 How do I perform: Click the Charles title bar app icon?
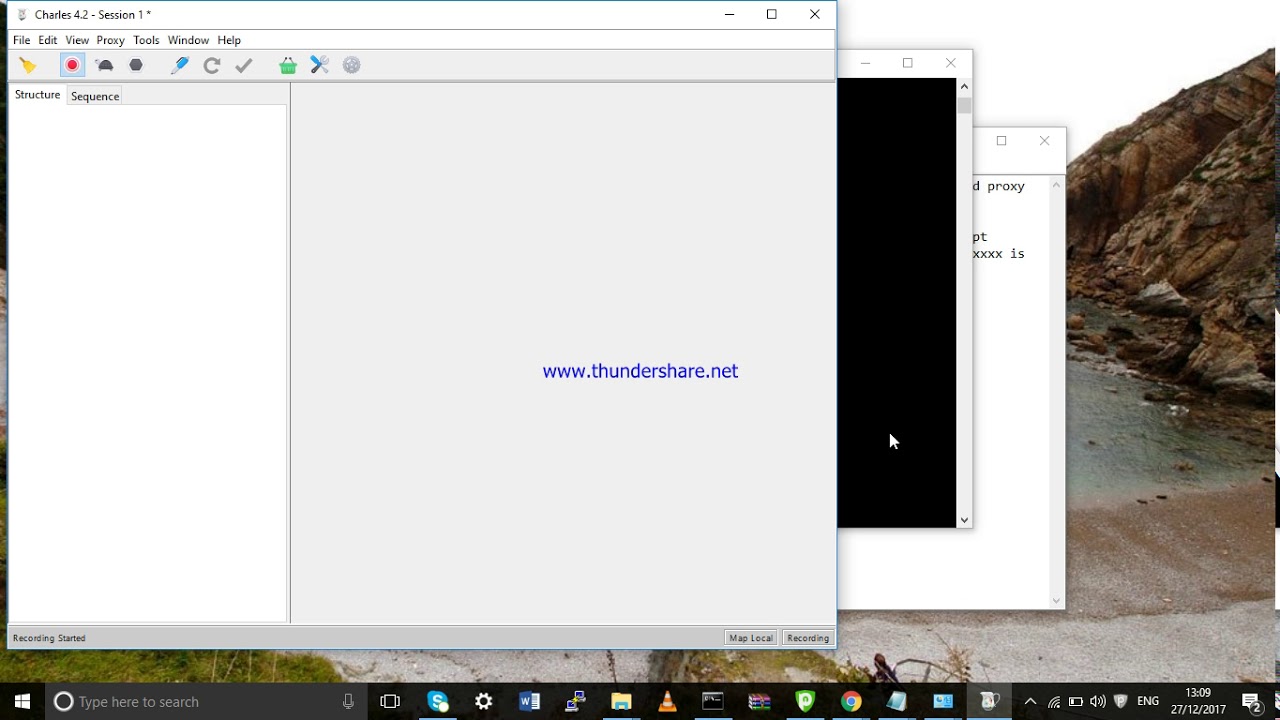tap(22, 15)
